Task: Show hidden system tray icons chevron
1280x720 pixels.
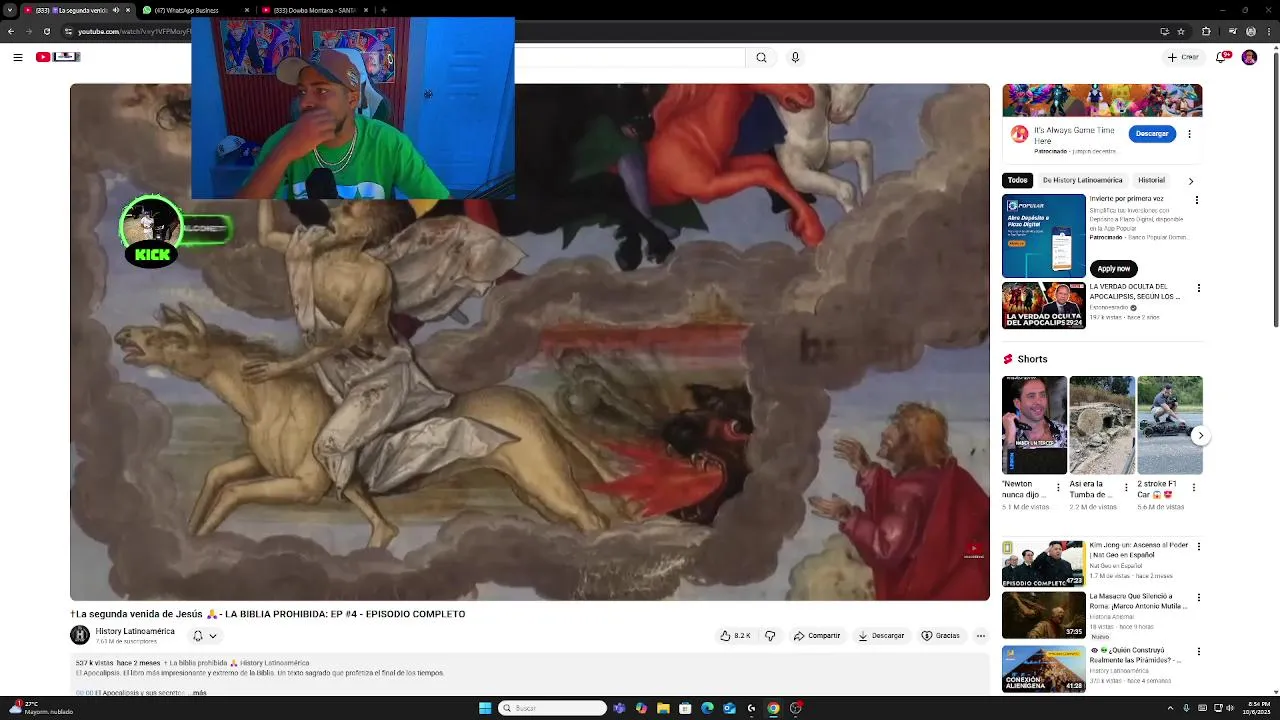Action: [1168, 708]
